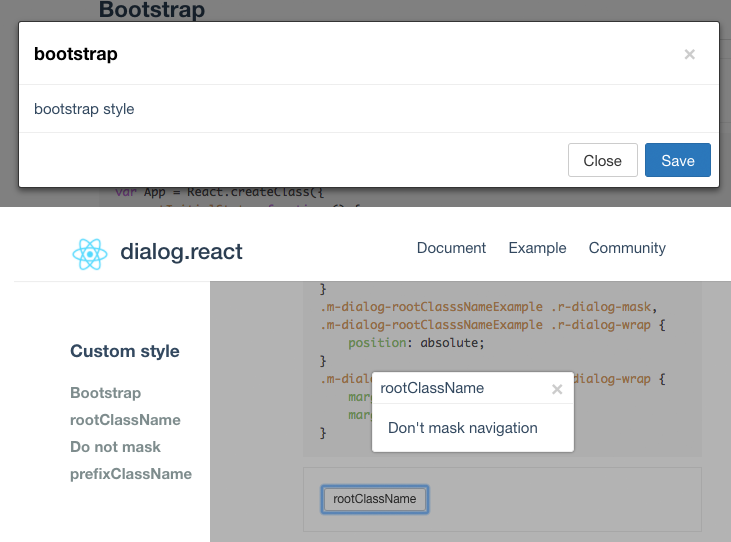Click the focused rootClassName demo button
The width and height of the screenshot is (731, 542).
(374, 499)
